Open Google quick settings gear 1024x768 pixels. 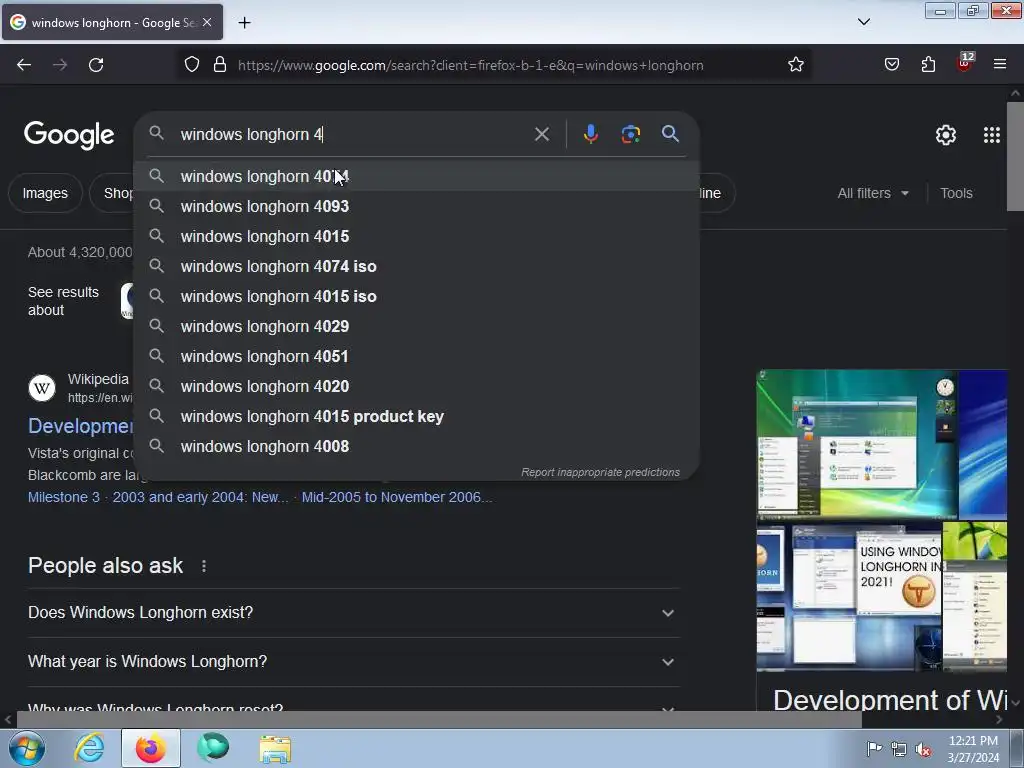pos(946,135)
